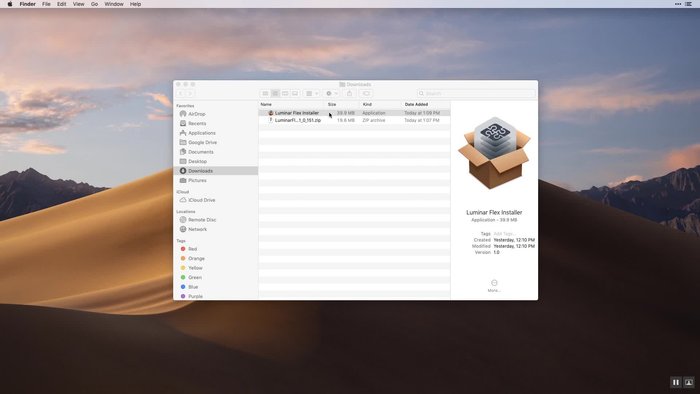
Task: Open Recents in the sidebar
Action: [x=197, y=124]
